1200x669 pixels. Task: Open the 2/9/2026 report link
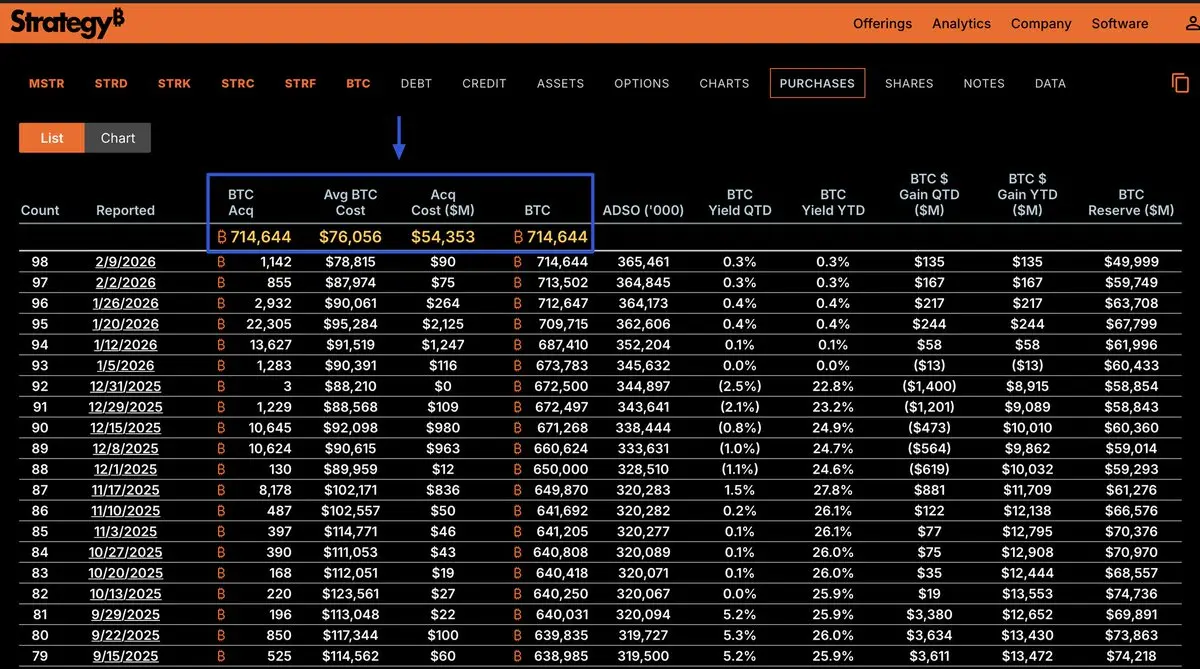click(x=126, y=262)
